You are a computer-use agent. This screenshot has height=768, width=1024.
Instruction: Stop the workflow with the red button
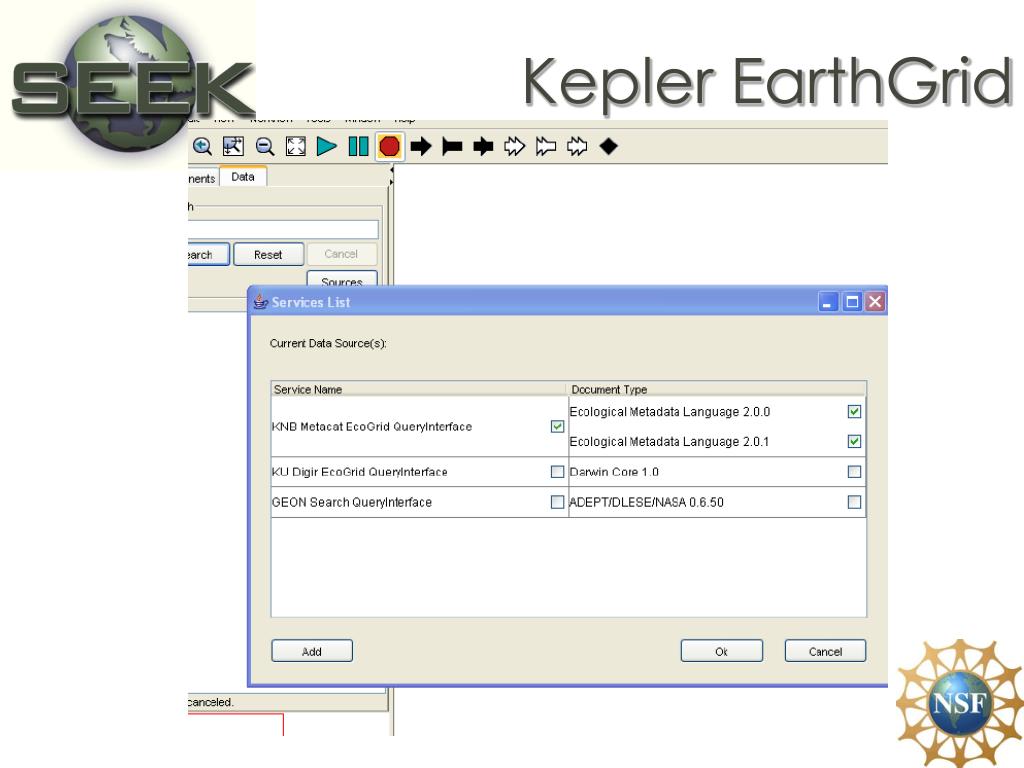tap(389, 146)
